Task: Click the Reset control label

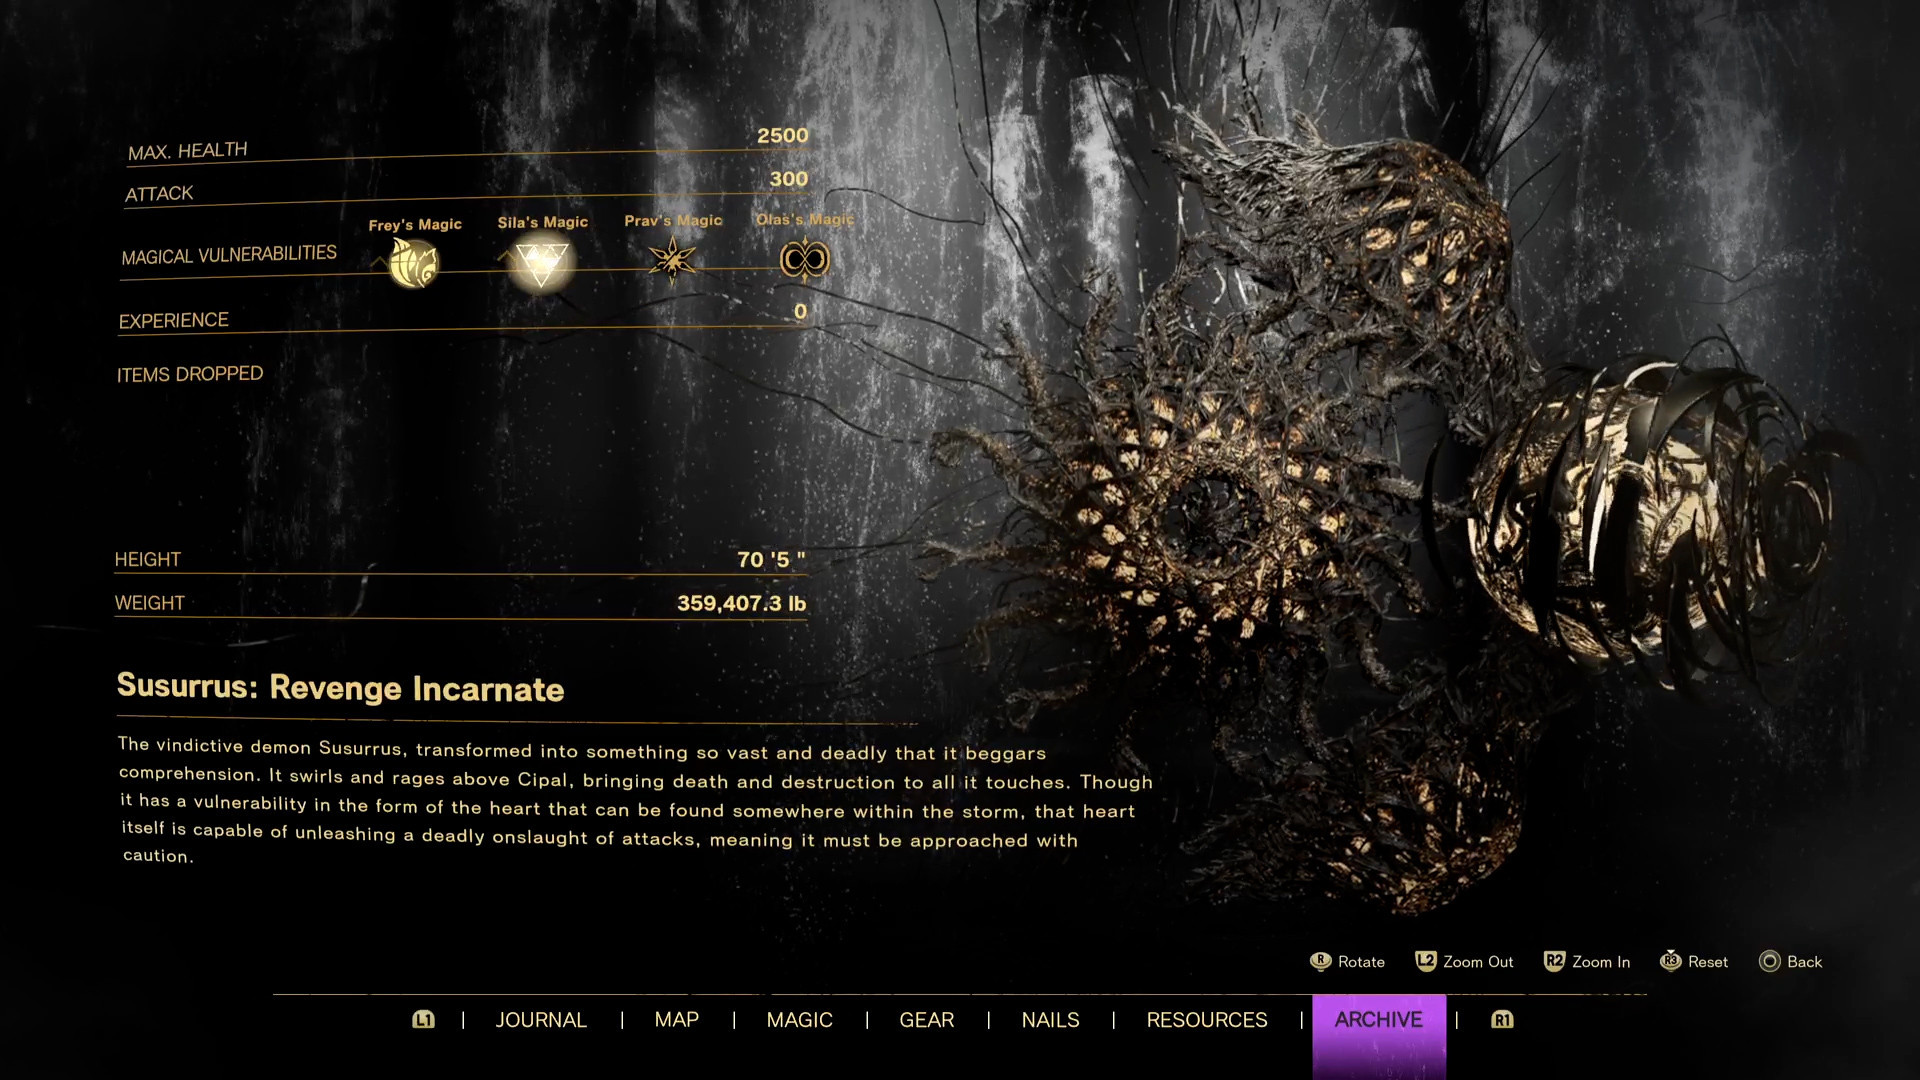Action: [x=1708, y=962]
